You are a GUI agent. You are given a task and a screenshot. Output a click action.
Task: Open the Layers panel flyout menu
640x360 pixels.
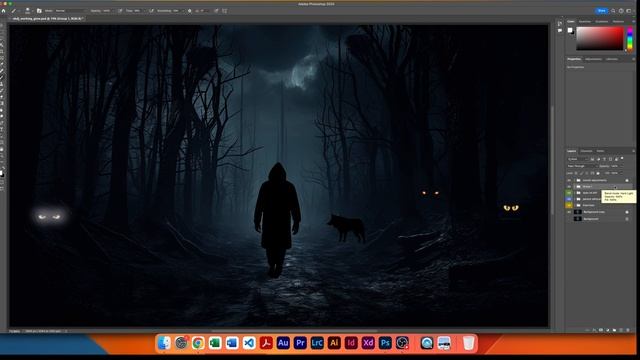pyautogui.click(x=633, y=151)
